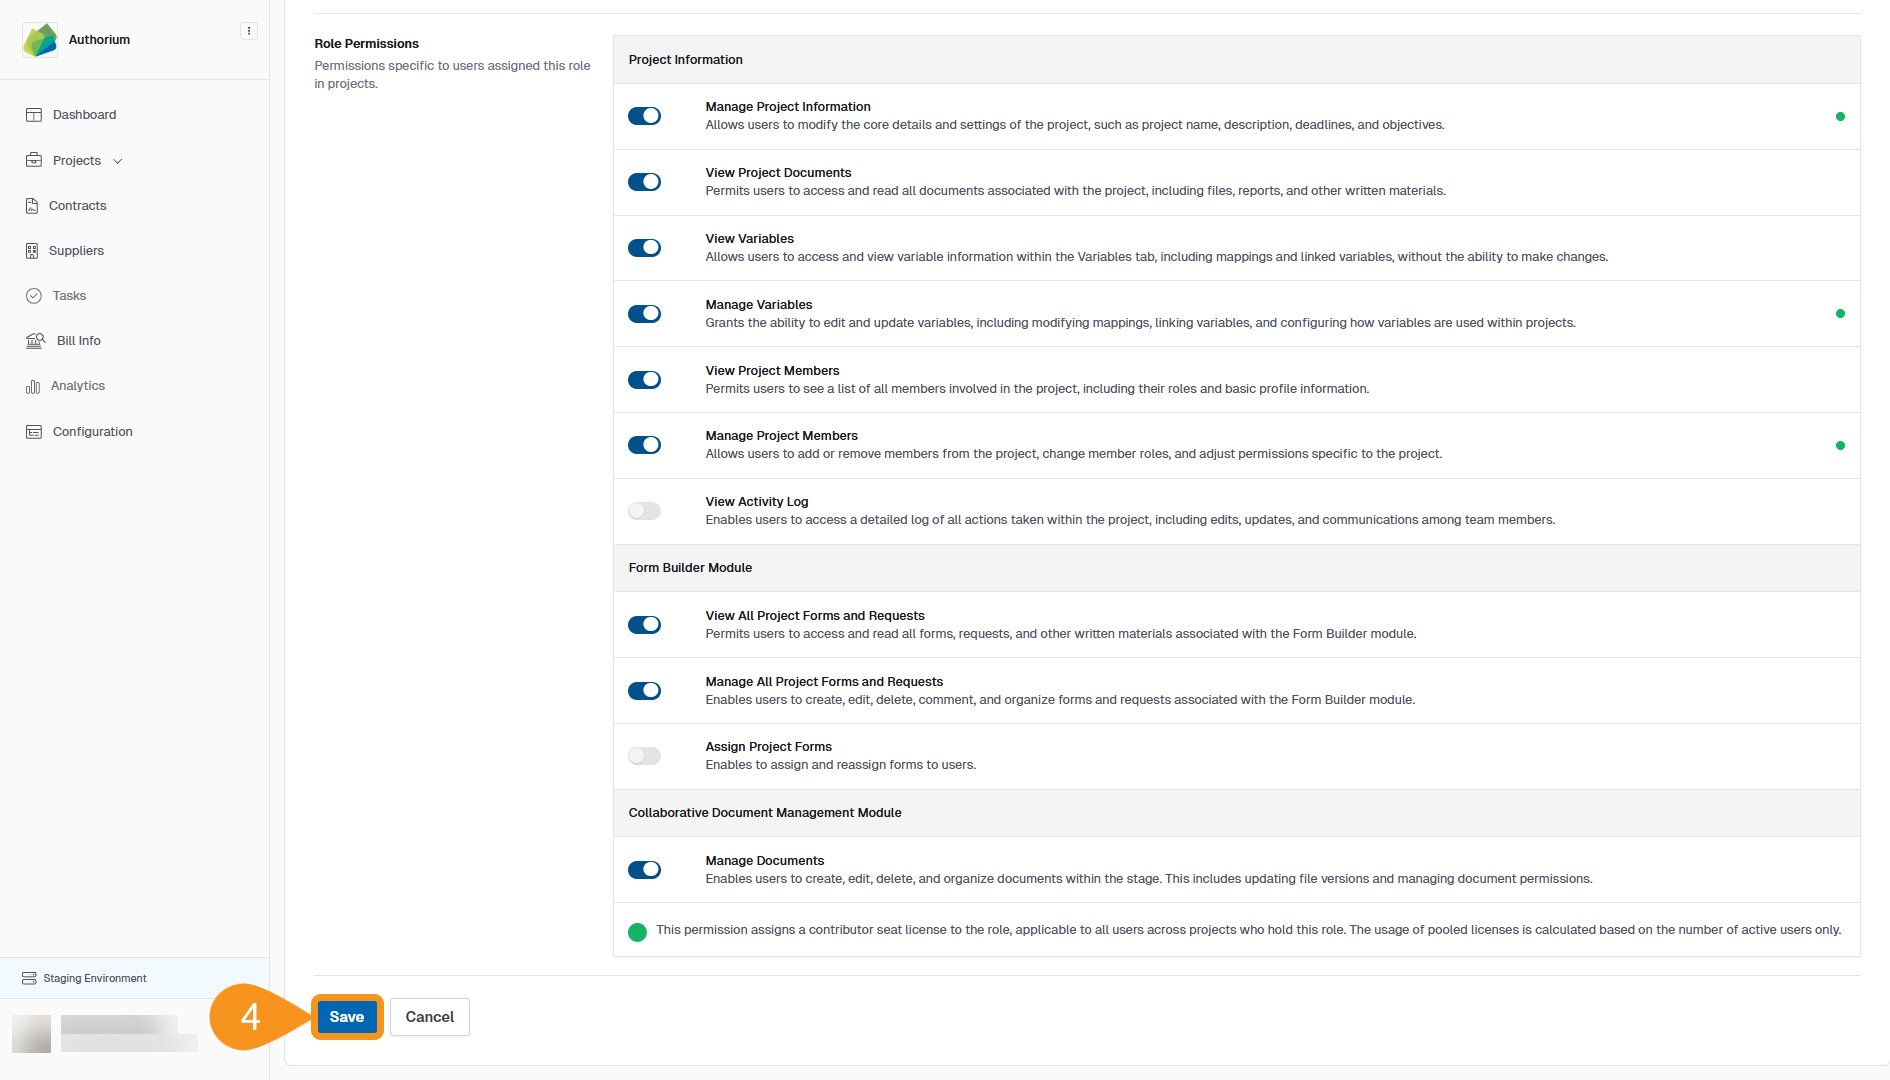Click the Project Information section header
The height and width of the screenshot is (1080, 1890).
coord(685,59)
